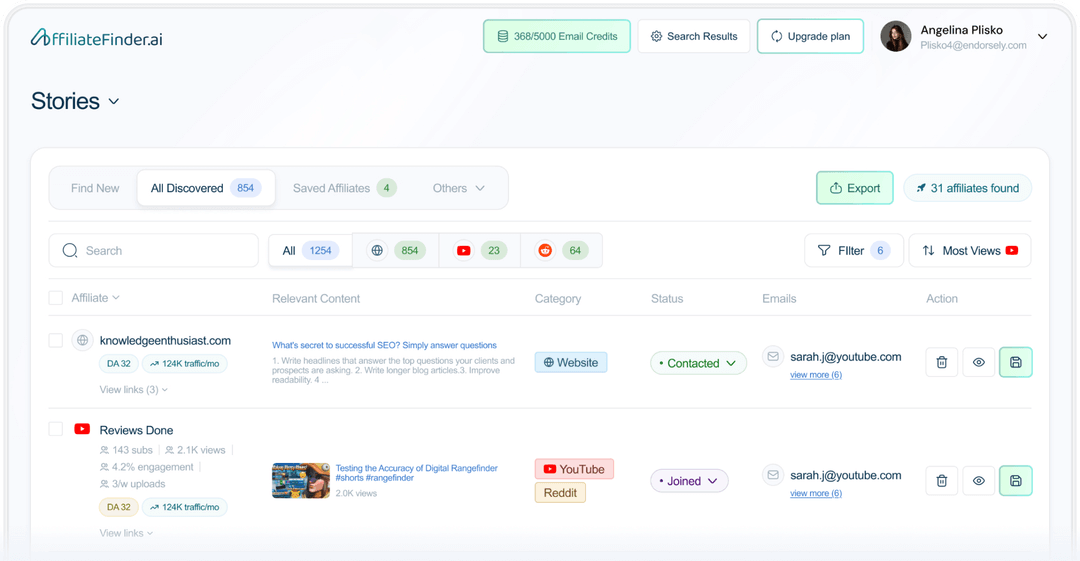1080x561 pixels.
Task: Check the knowledgeenthusiast.com row checkbox
Action: point(56,340)
